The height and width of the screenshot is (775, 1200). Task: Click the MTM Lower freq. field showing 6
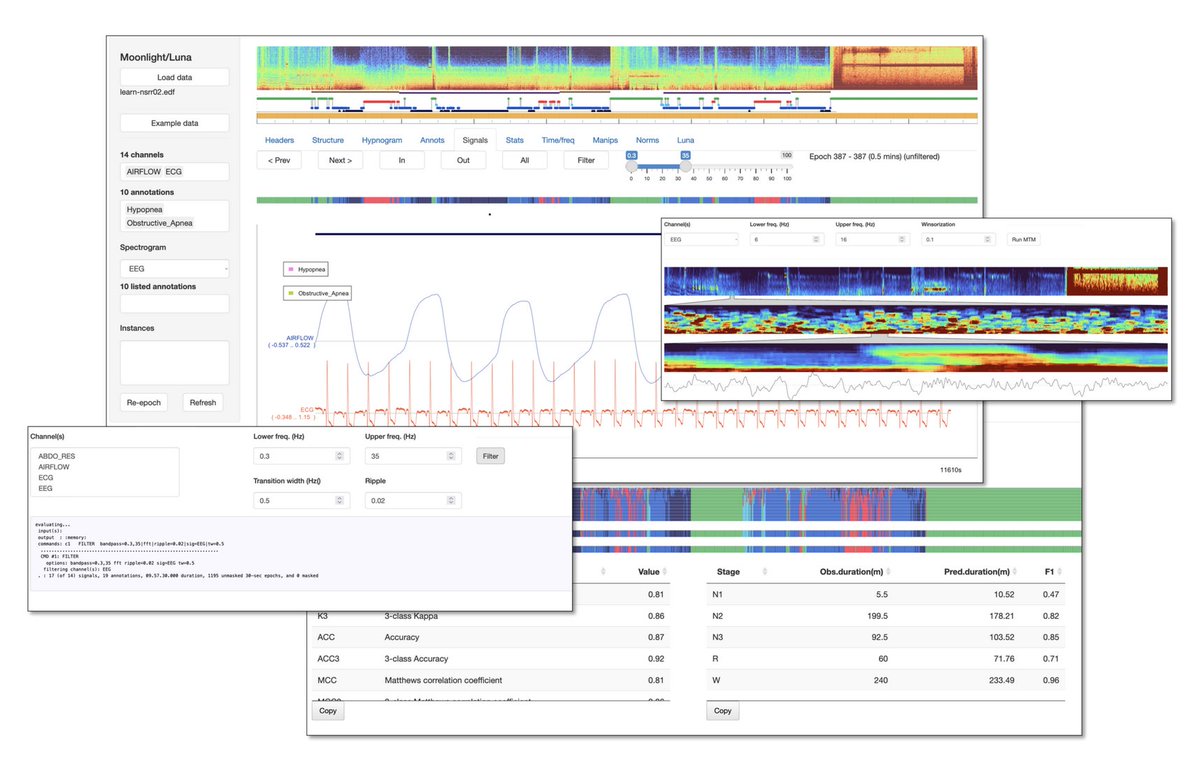pos(787,240)
